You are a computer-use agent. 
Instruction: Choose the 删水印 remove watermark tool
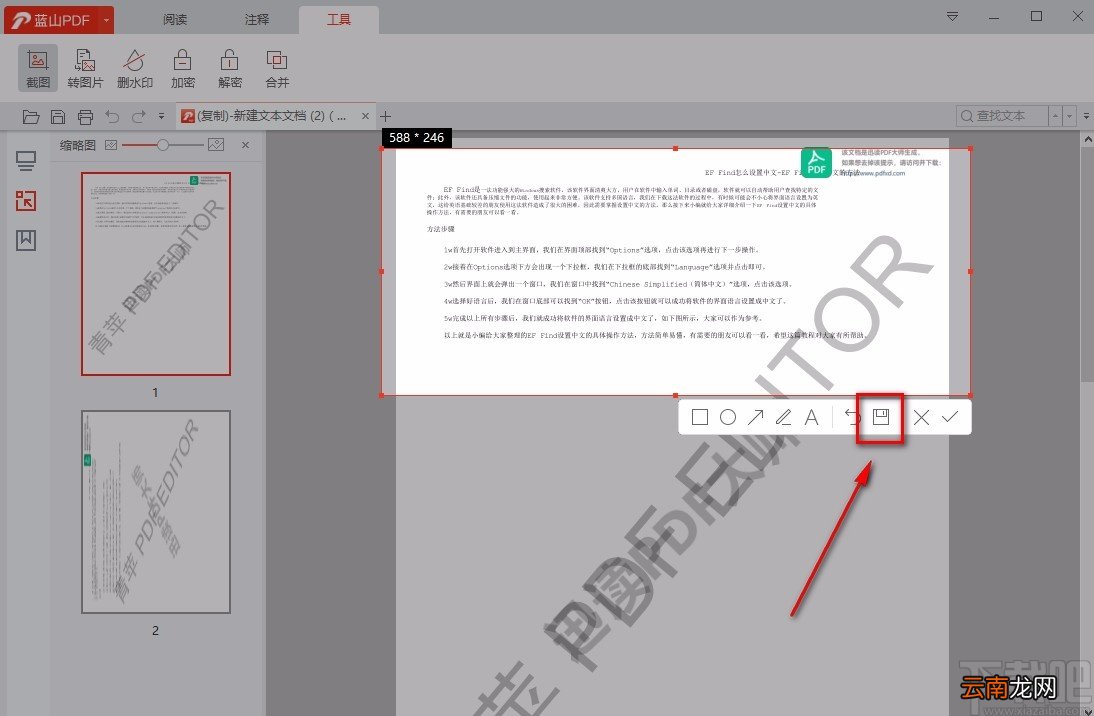[135, 68]
